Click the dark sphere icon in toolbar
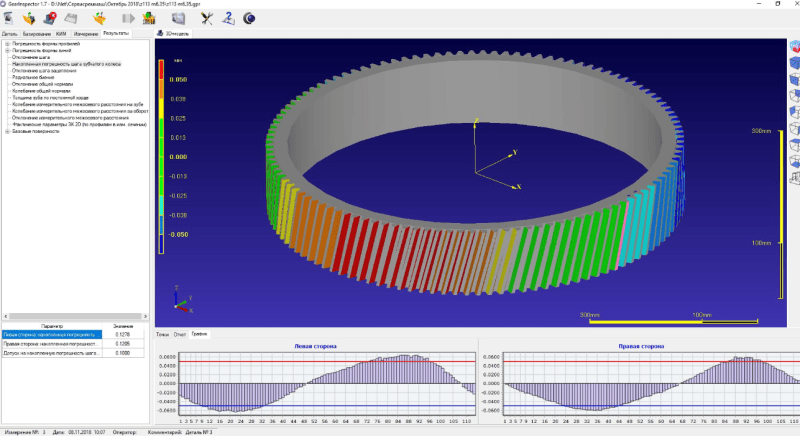 point(249,17)
